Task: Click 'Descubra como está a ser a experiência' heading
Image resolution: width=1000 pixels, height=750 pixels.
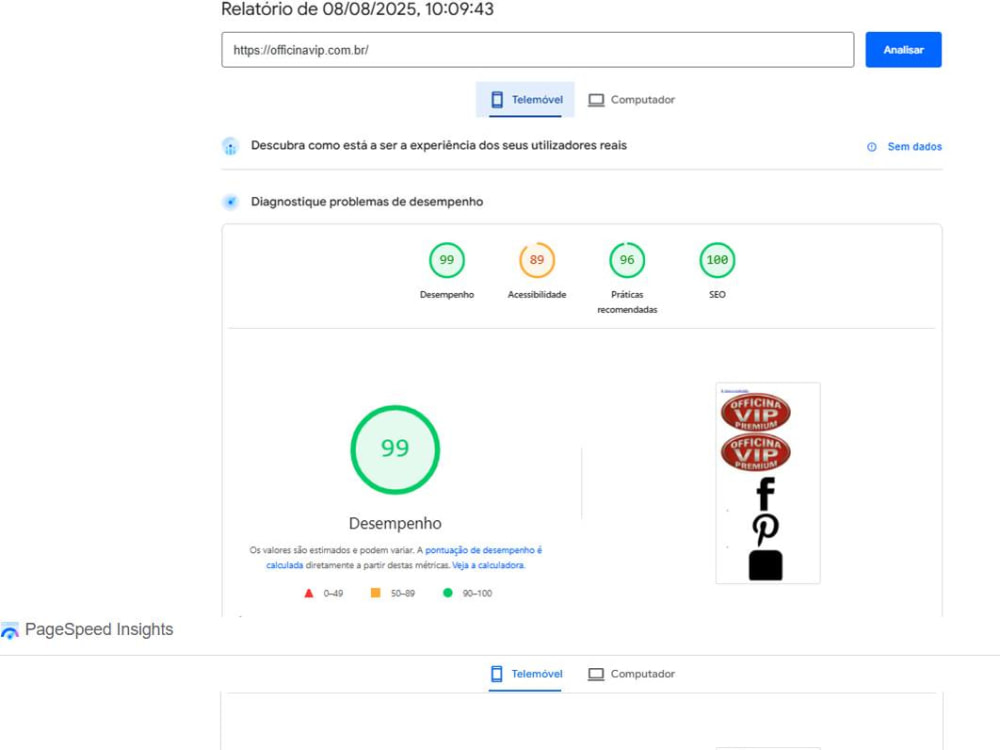Action: point(439,145)
